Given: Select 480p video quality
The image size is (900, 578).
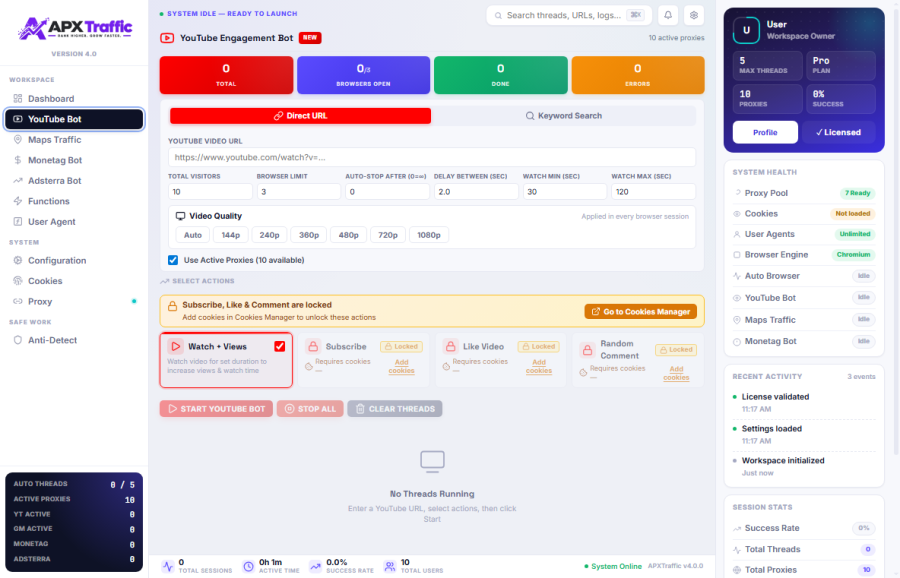Looking at the screenshot, I should coord(348,235).
